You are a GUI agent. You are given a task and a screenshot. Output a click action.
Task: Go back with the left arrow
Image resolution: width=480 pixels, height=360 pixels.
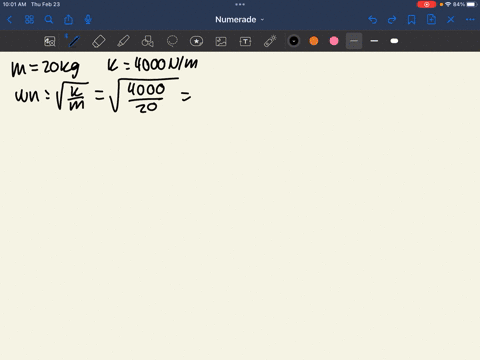pyautogui.click(x=9, y=20)
